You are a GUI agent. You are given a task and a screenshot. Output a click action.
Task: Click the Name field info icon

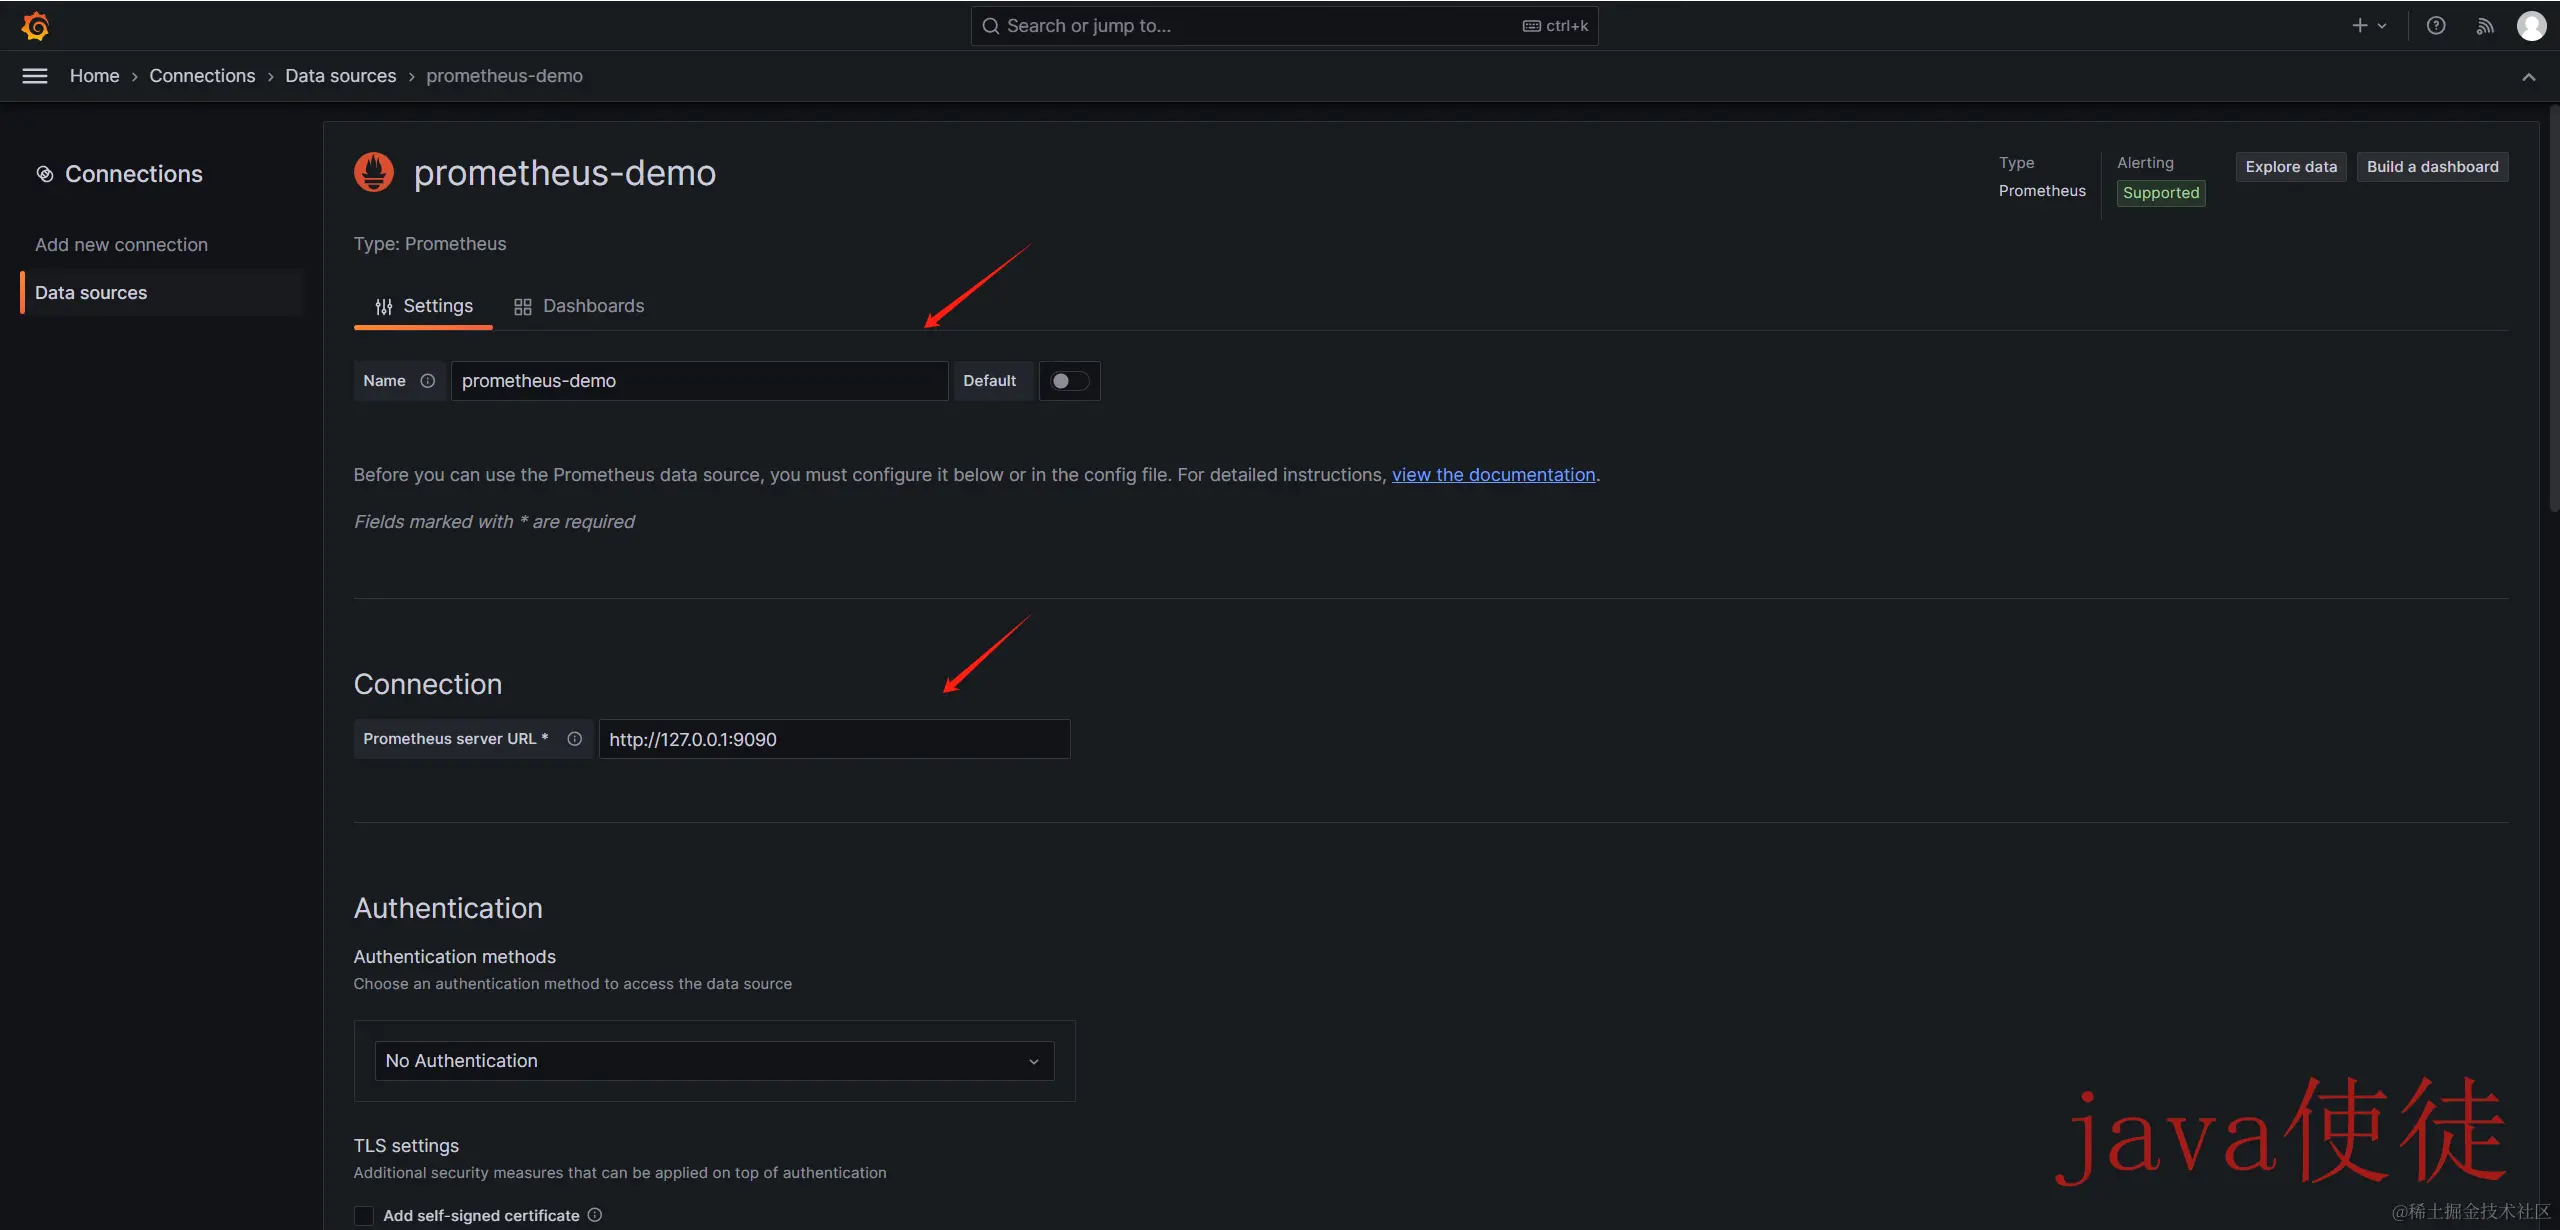click(x=428, y=381)
